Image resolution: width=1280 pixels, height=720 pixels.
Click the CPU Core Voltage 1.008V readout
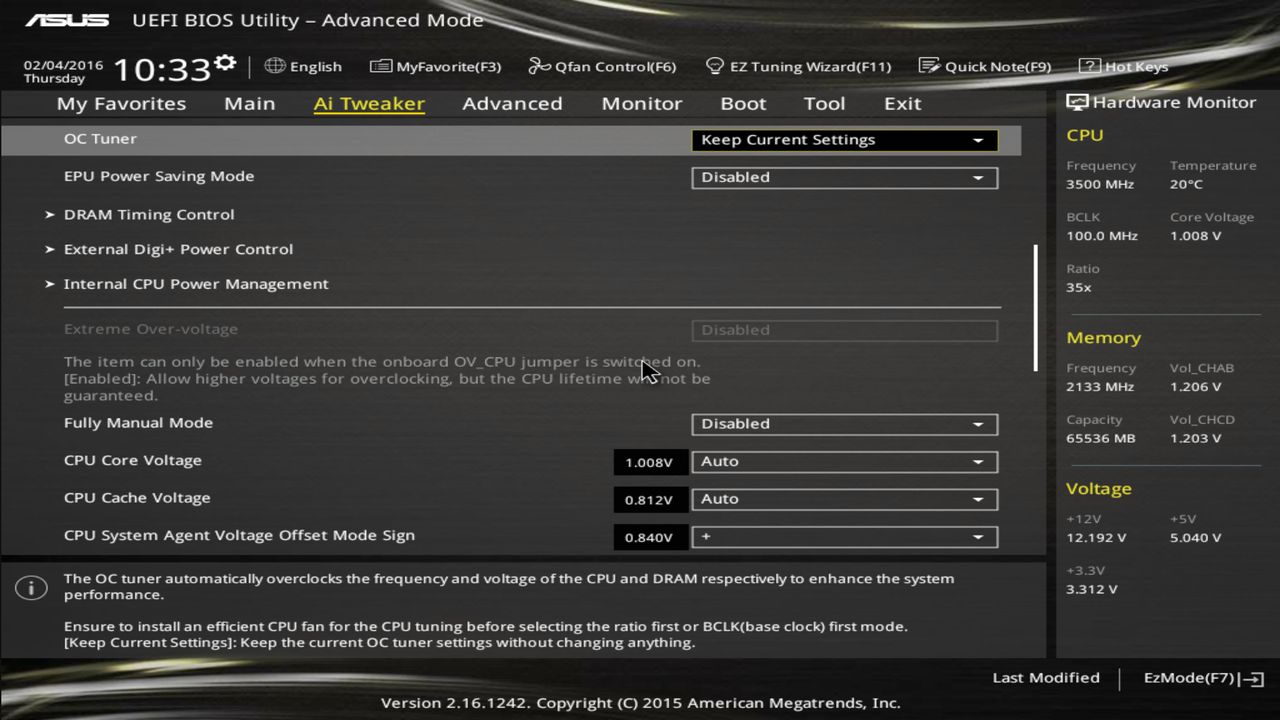649,462
